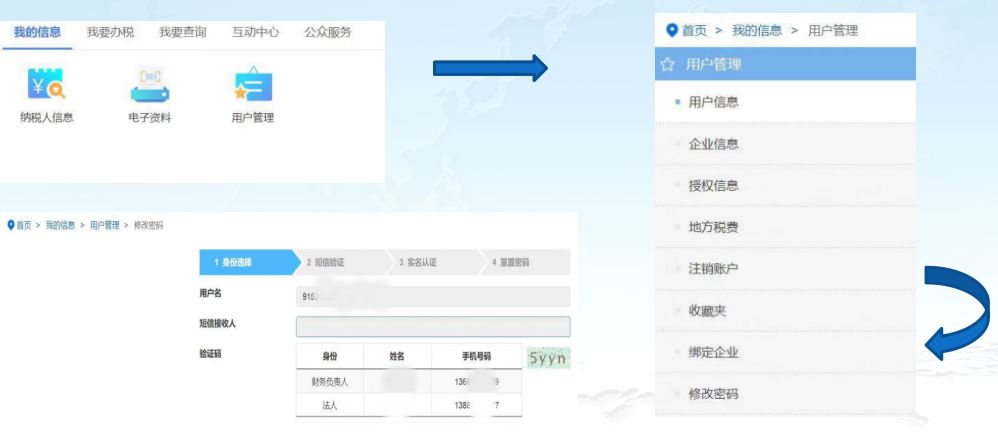This screenshot has width=998, height=432.
Task: Click 我的信息 link in right panel breadcrumb
Action: click(757, 31)
